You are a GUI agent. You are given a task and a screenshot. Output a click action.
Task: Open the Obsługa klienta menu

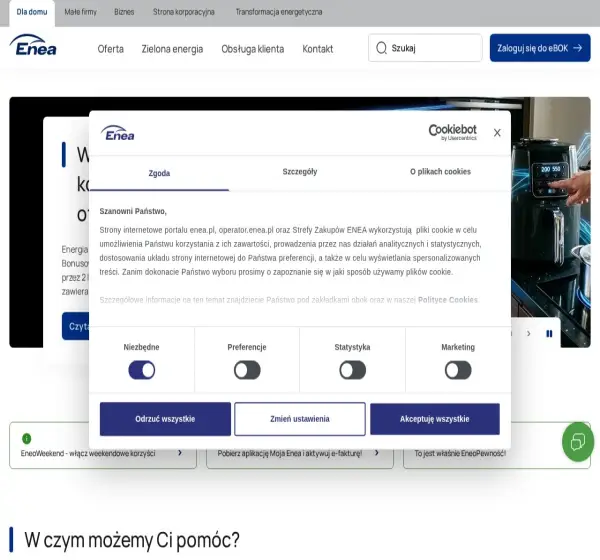coord(253,49)
